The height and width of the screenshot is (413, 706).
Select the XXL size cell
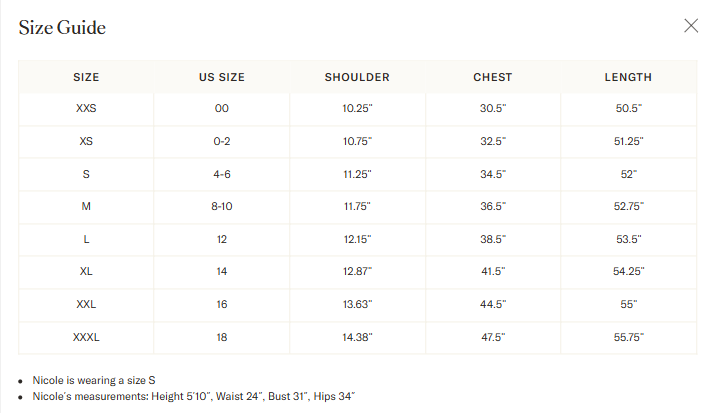86,304
